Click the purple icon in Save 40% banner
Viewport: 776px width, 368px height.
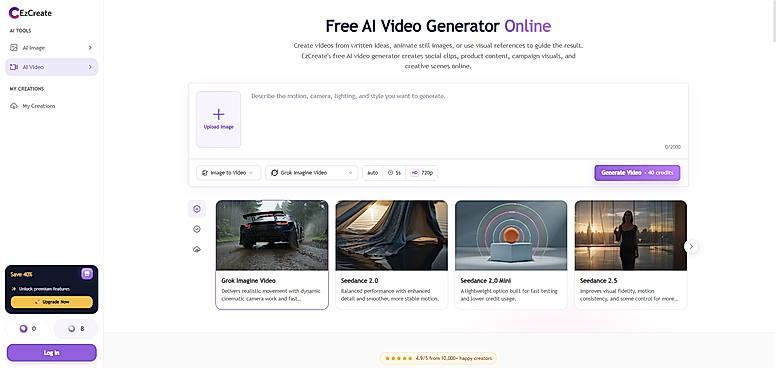pyautogui.click(x=87, y=274)
